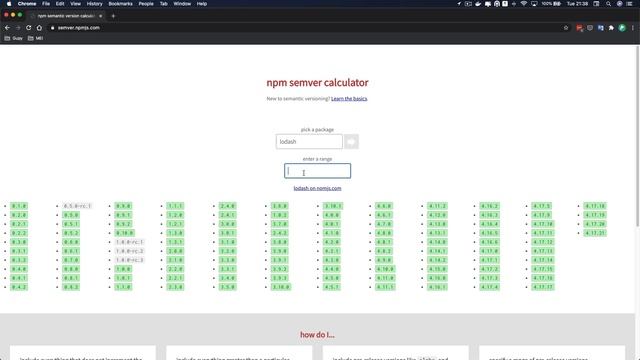Viewport: 640px width, 360px height.
Task: Open the green Chrome profile avatar
Action: pos(622,28)
